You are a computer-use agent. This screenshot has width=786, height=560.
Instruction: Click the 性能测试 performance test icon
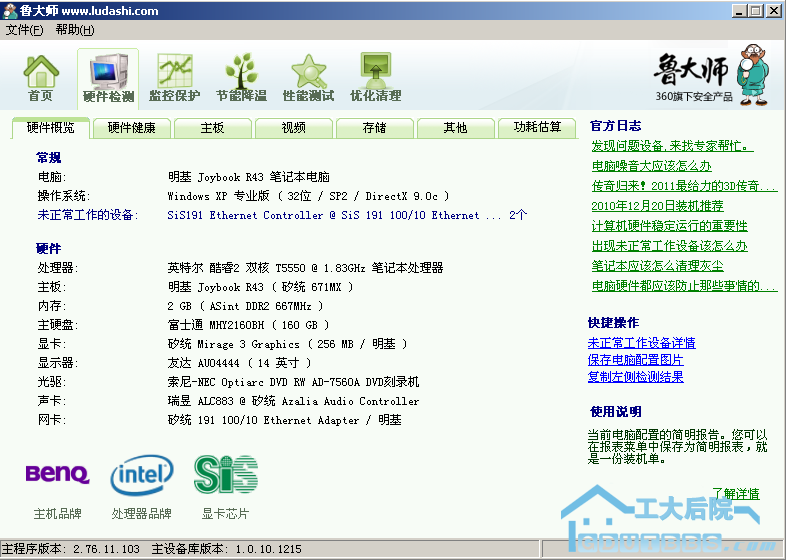308,78
